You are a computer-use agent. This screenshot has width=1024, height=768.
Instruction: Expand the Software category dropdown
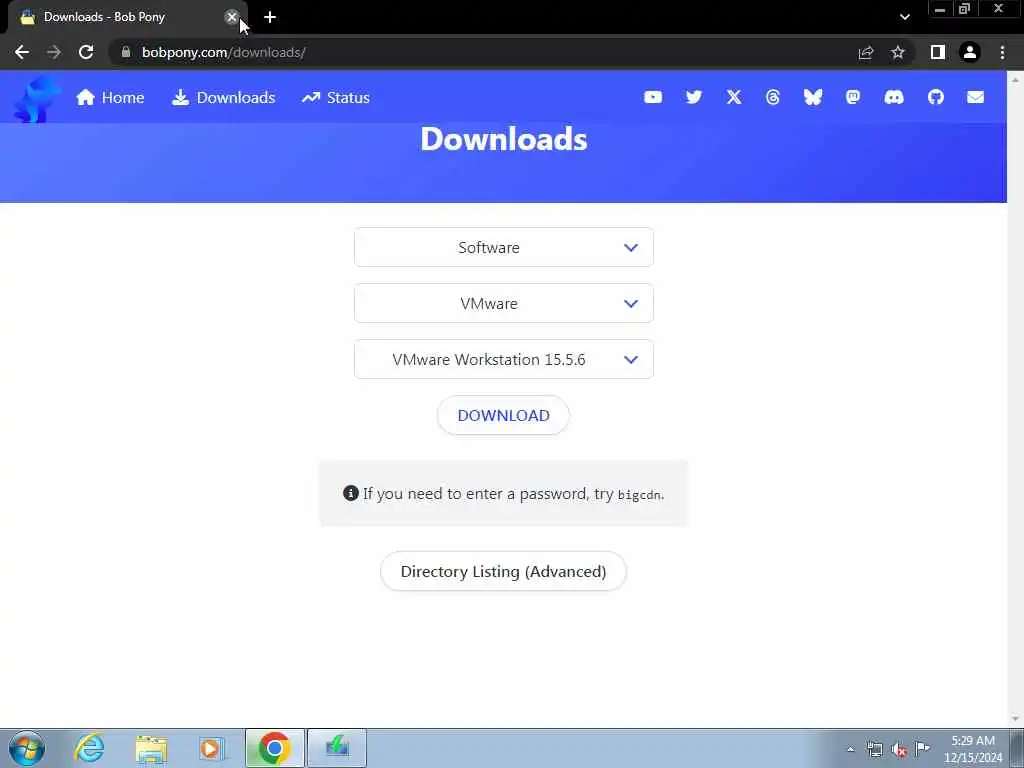click(504, 248)
